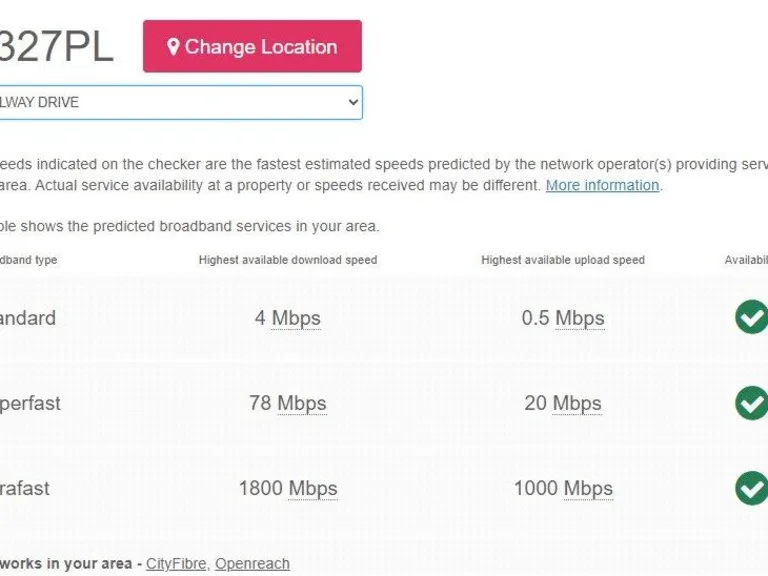
Task: Click the 1000 Mbps upload speed value
Action: [x=562, y=489]
